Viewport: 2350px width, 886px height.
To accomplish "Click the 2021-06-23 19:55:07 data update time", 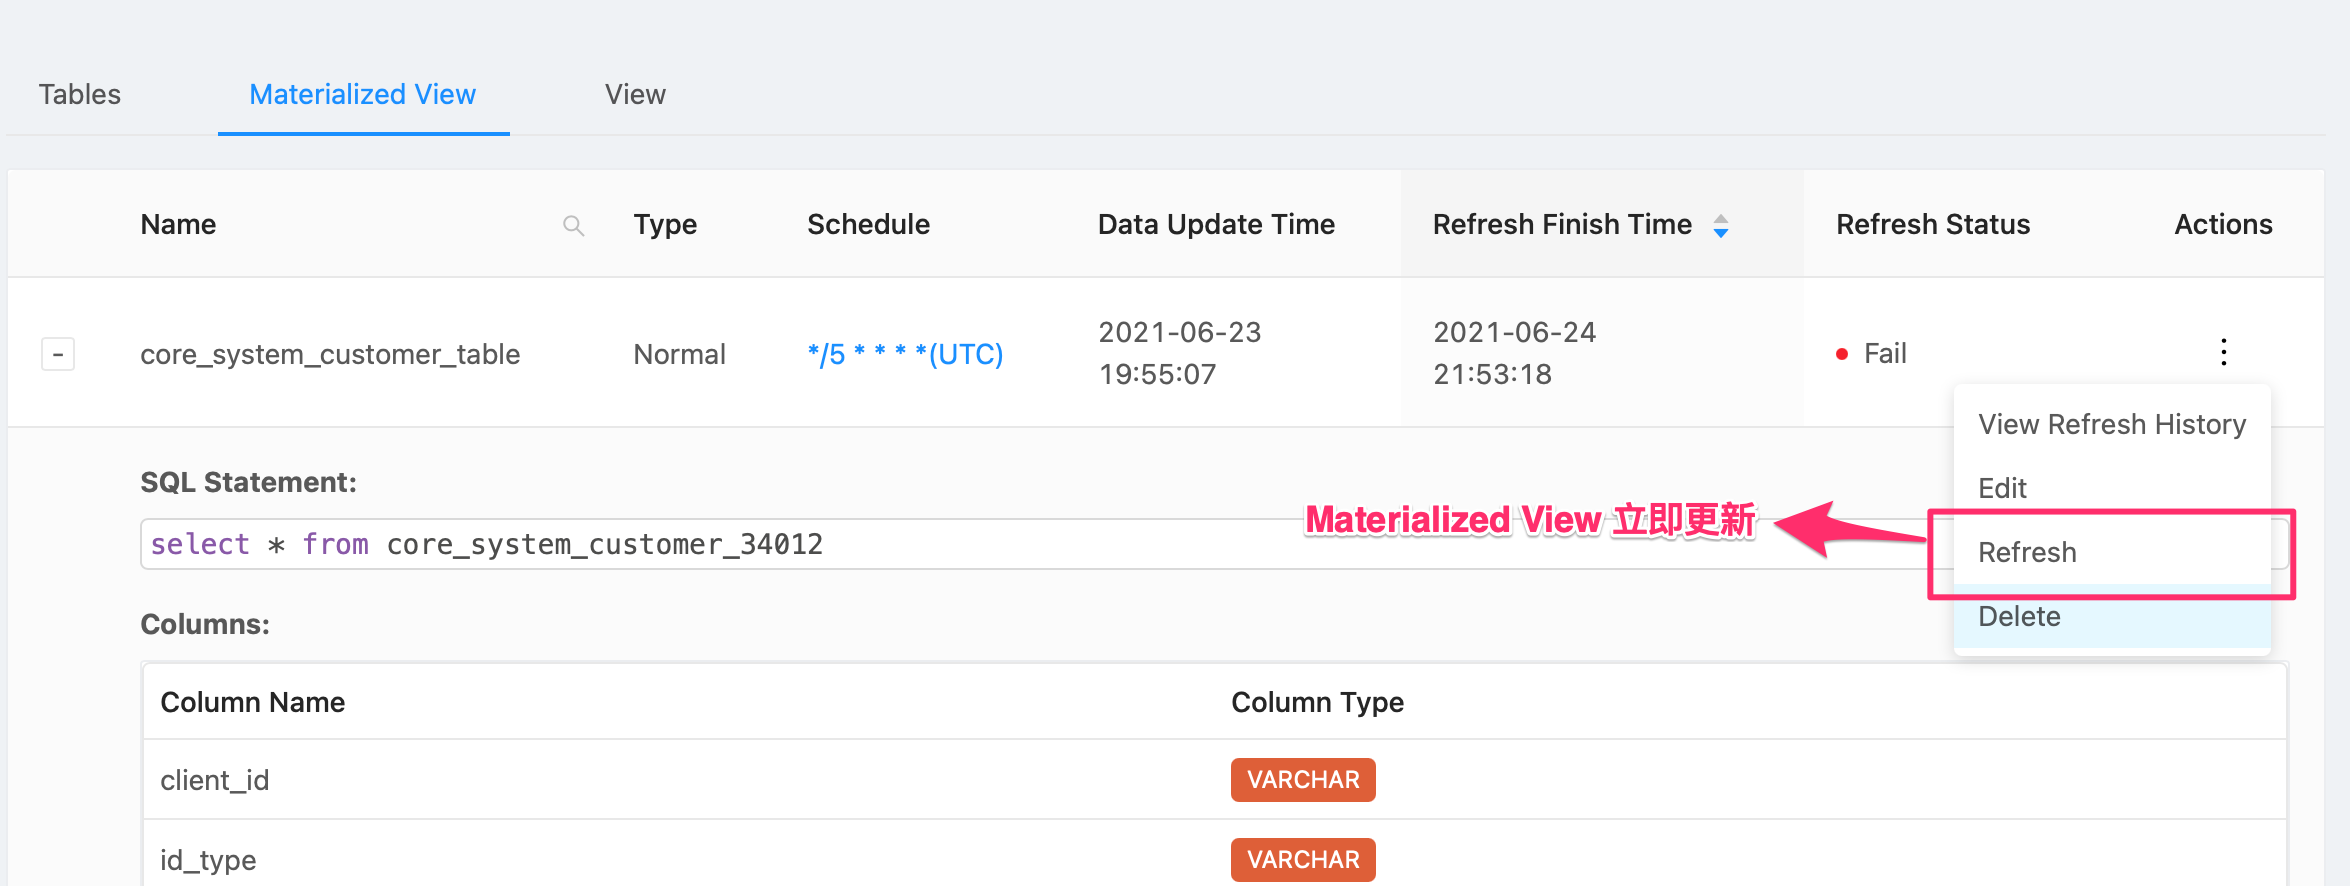I will [1180, 353].
